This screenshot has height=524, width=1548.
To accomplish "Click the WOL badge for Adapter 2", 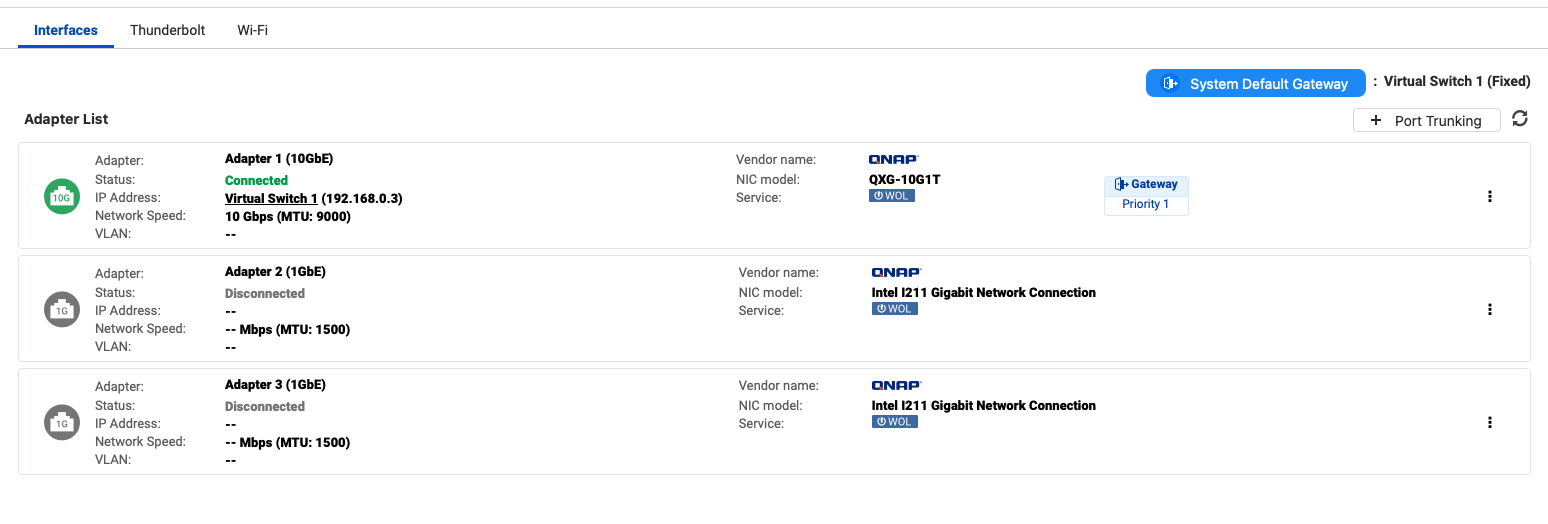I will [895, 309].
